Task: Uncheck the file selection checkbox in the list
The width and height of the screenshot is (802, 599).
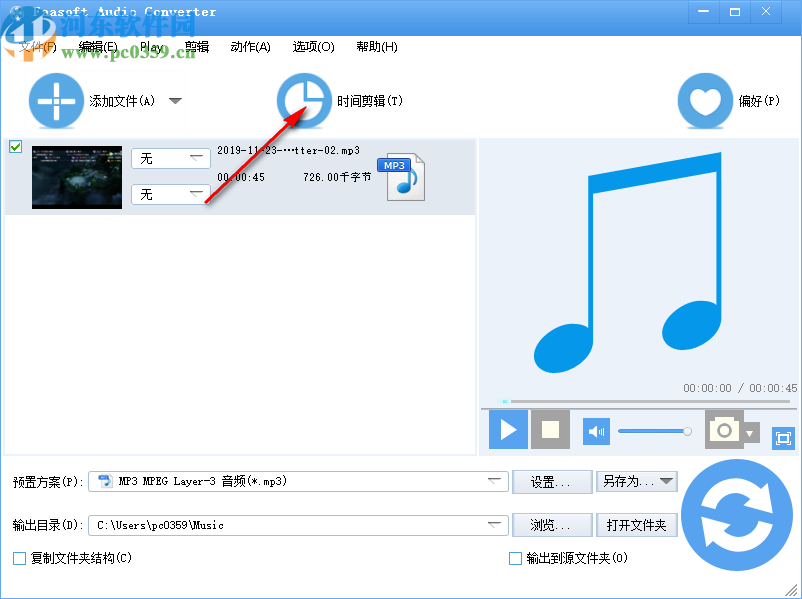Action: pyautogui.click(x=15, y=146)
